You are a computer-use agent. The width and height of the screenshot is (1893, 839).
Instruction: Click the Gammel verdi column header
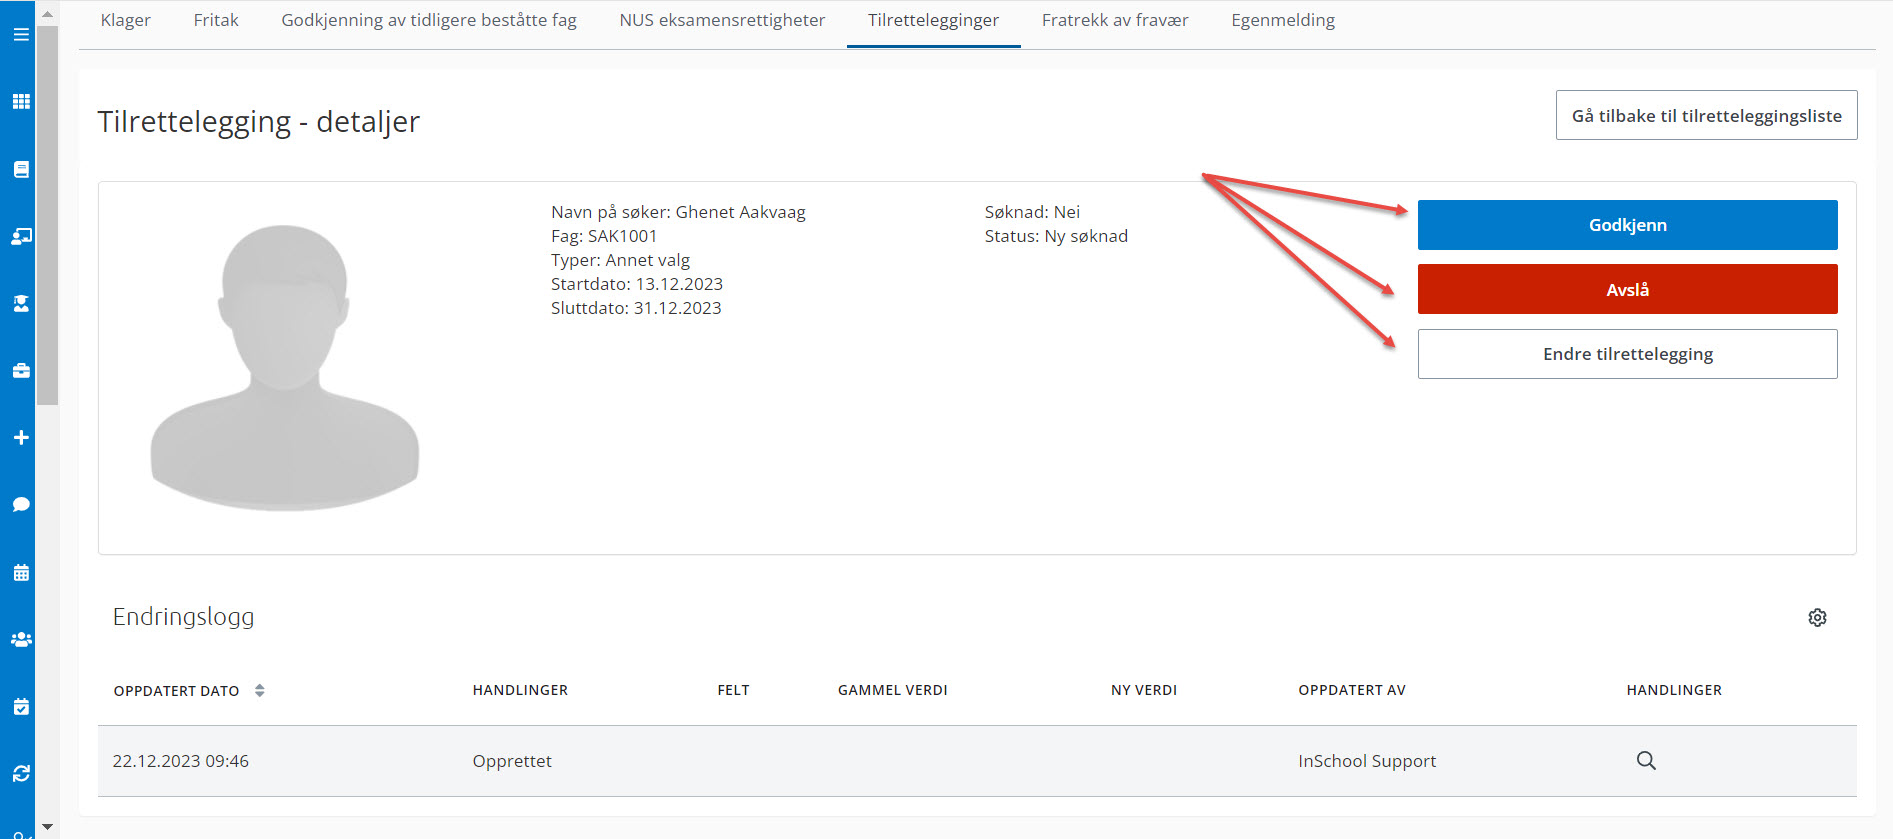point(893,690)
